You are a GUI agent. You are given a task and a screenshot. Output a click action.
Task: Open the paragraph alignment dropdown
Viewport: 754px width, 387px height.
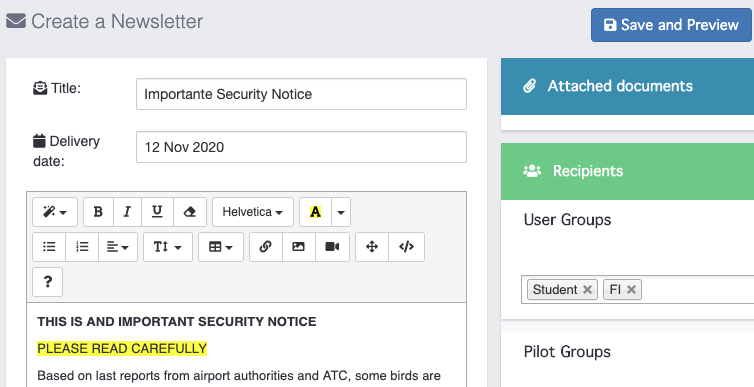pyautogui.click(x=118, y=247)
